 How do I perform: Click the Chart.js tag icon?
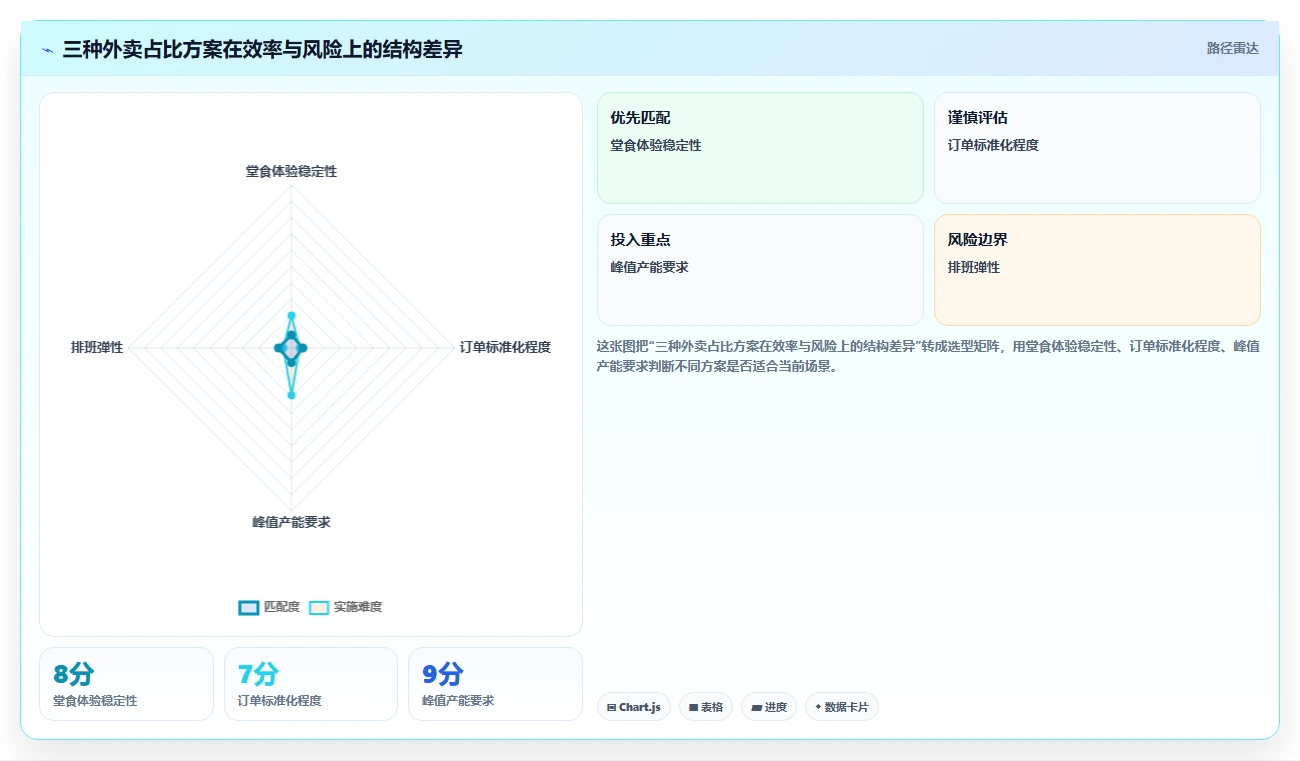[611, 707]
